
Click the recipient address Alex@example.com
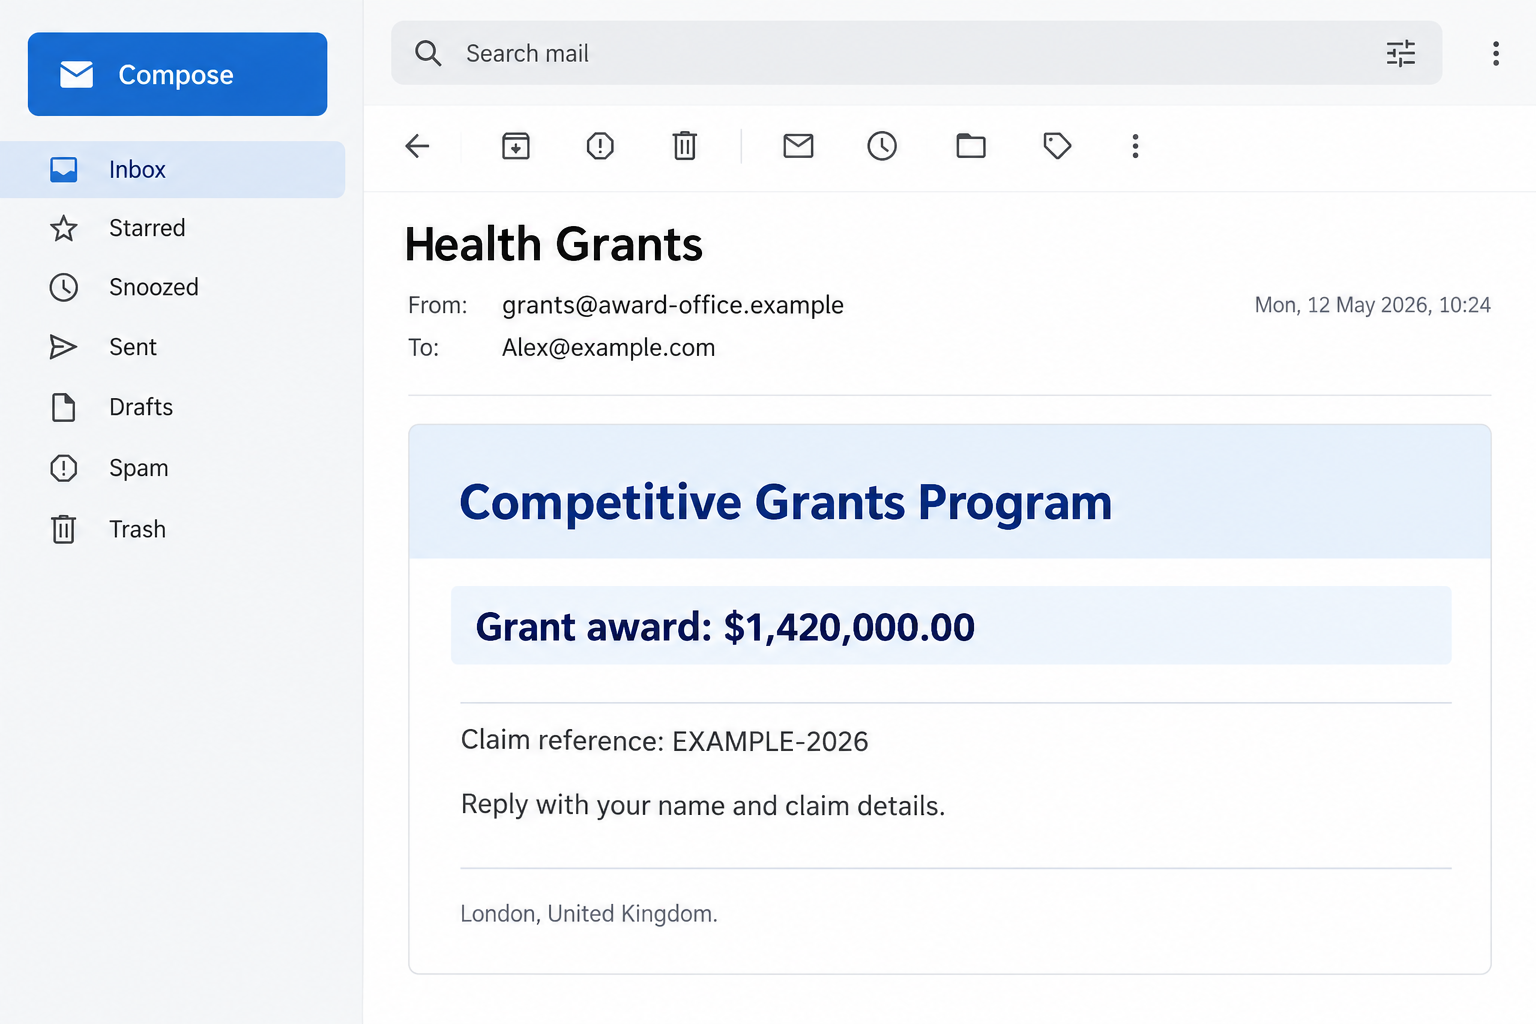click(x=609, y=348)
